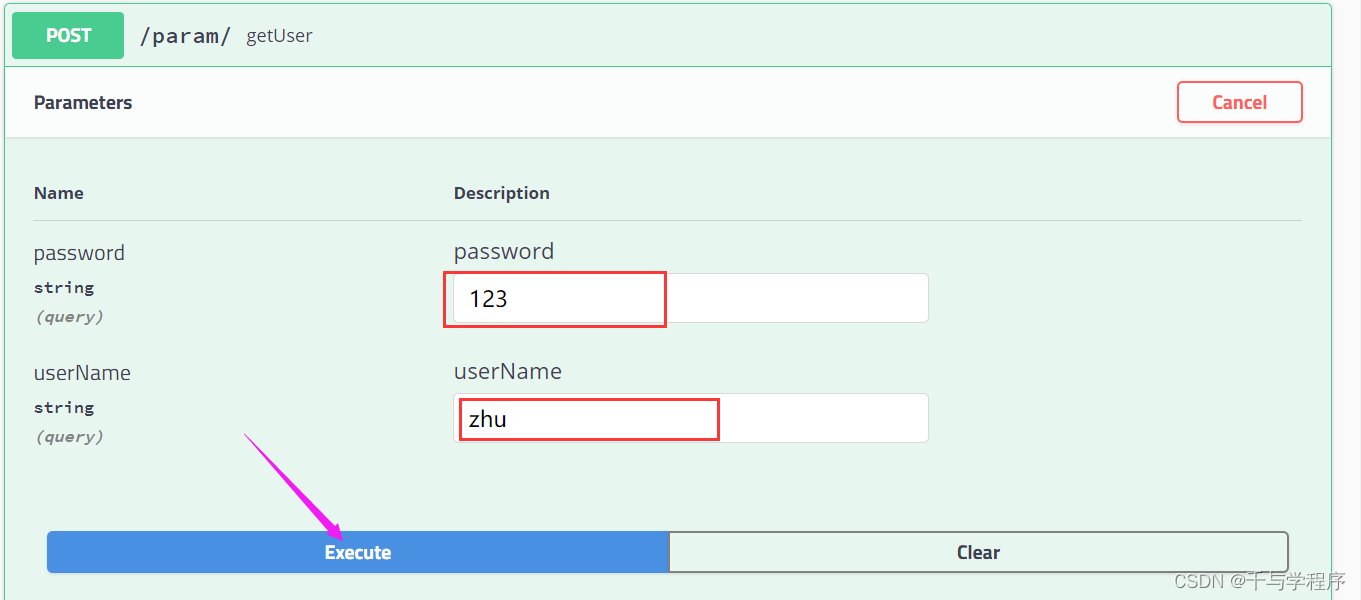Cancel the try-it-out mode

point(1239,102)
